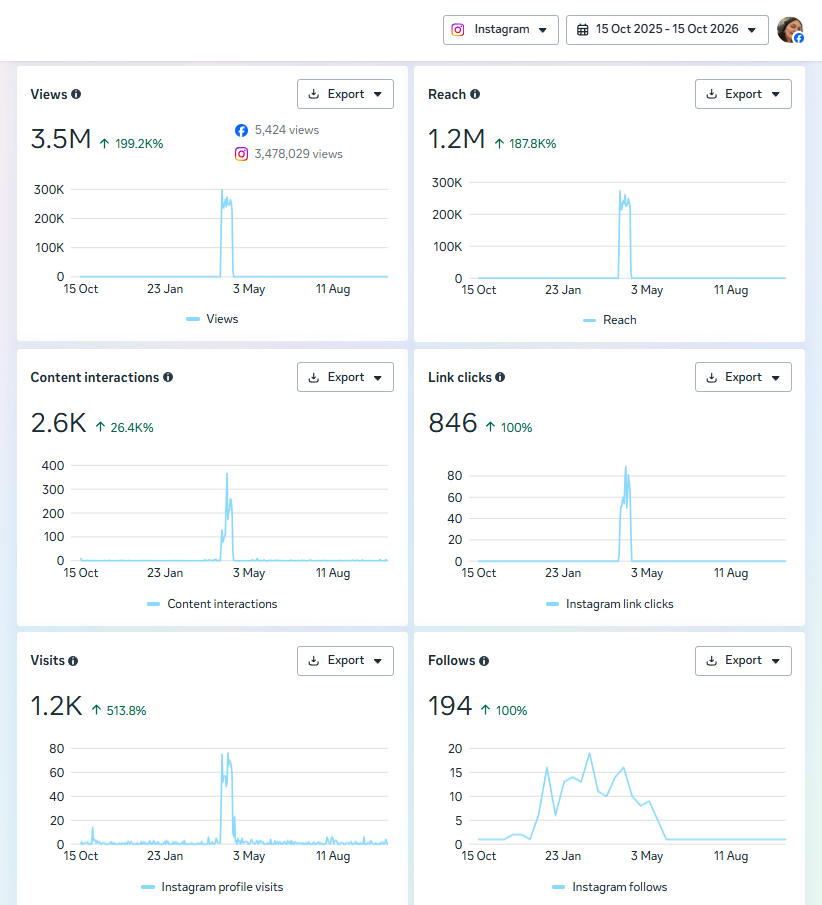Click the calendar icon in date selector
This screenshot has width=822, height=905.
(583, 29)
